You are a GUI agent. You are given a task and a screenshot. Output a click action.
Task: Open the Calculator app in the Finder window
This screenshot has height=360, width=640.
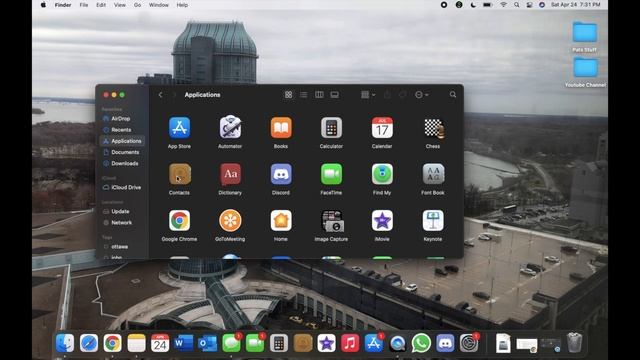pyautogui.click(x=331, y=128)
